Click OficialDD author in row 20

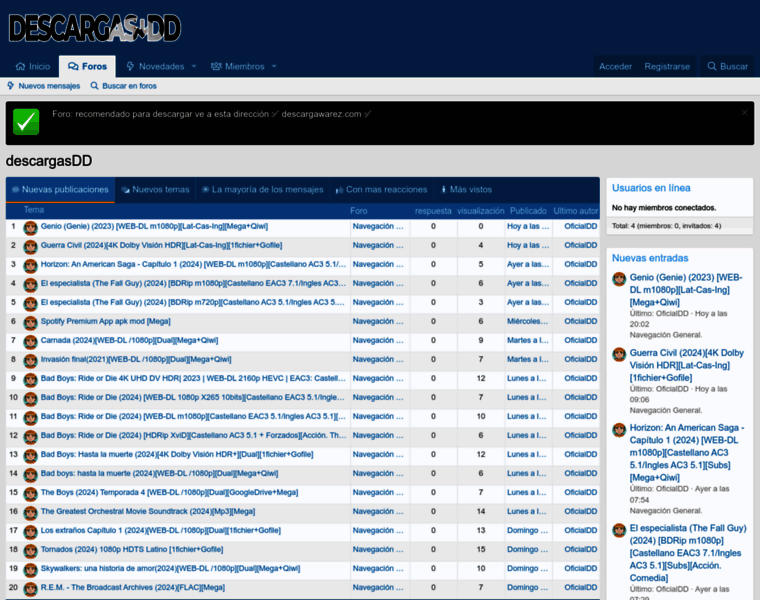pos(581,587)
